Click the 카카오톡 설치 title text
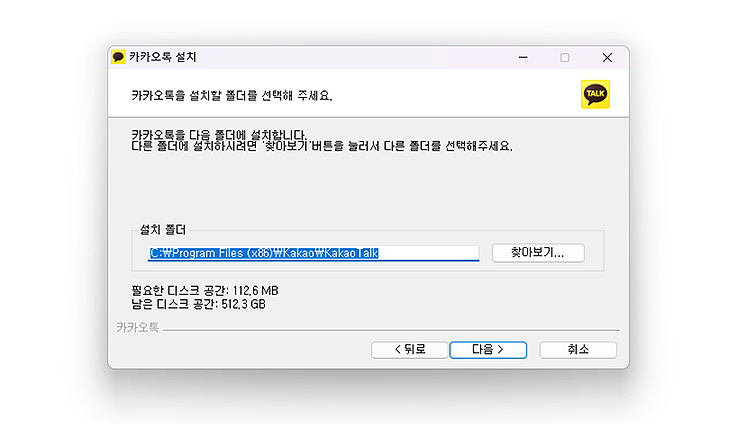This screenshot has height=424, width=740. [163, 57]
